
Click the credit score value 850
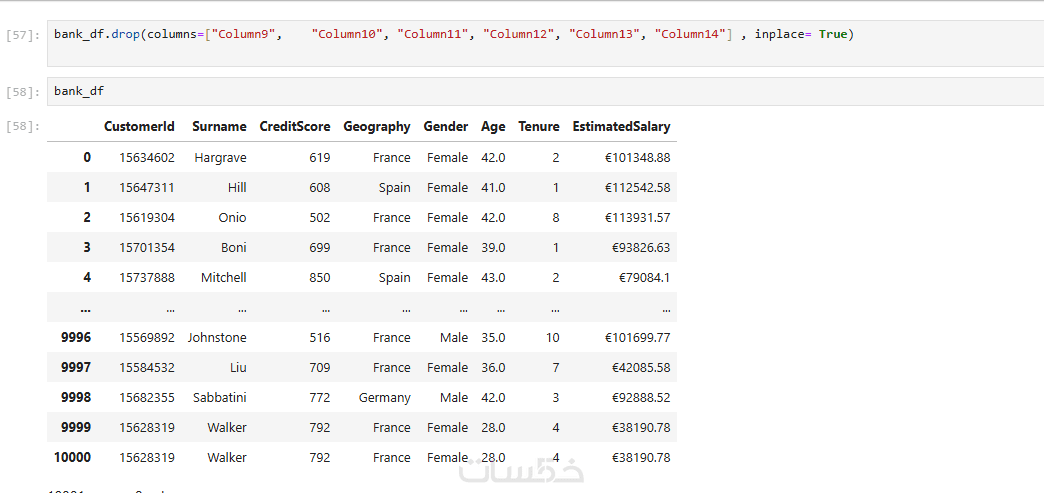319,277
